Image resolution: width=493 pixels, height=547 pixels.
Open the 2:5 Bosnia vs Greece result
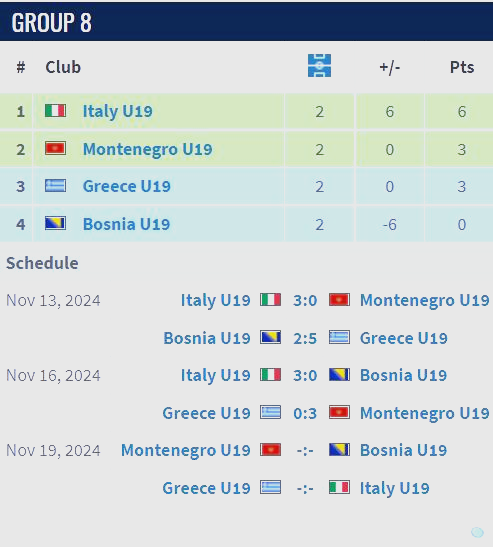305,338
